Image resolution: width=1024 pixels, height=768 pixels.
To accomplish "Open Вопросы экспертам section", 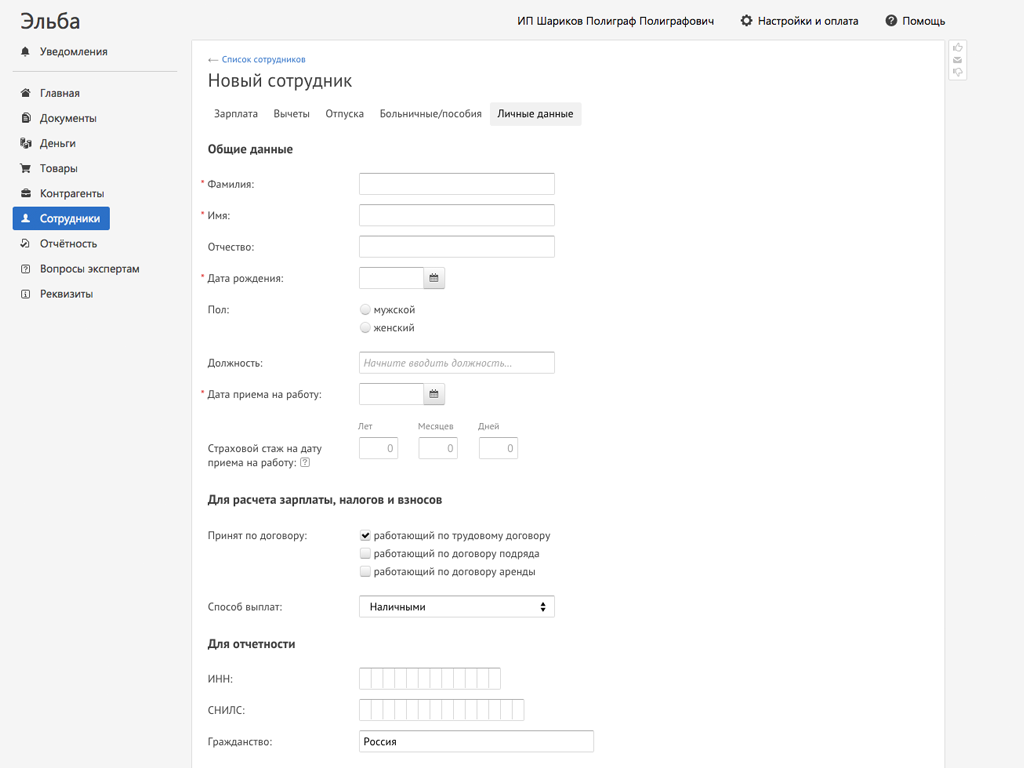I will (89, 268).
